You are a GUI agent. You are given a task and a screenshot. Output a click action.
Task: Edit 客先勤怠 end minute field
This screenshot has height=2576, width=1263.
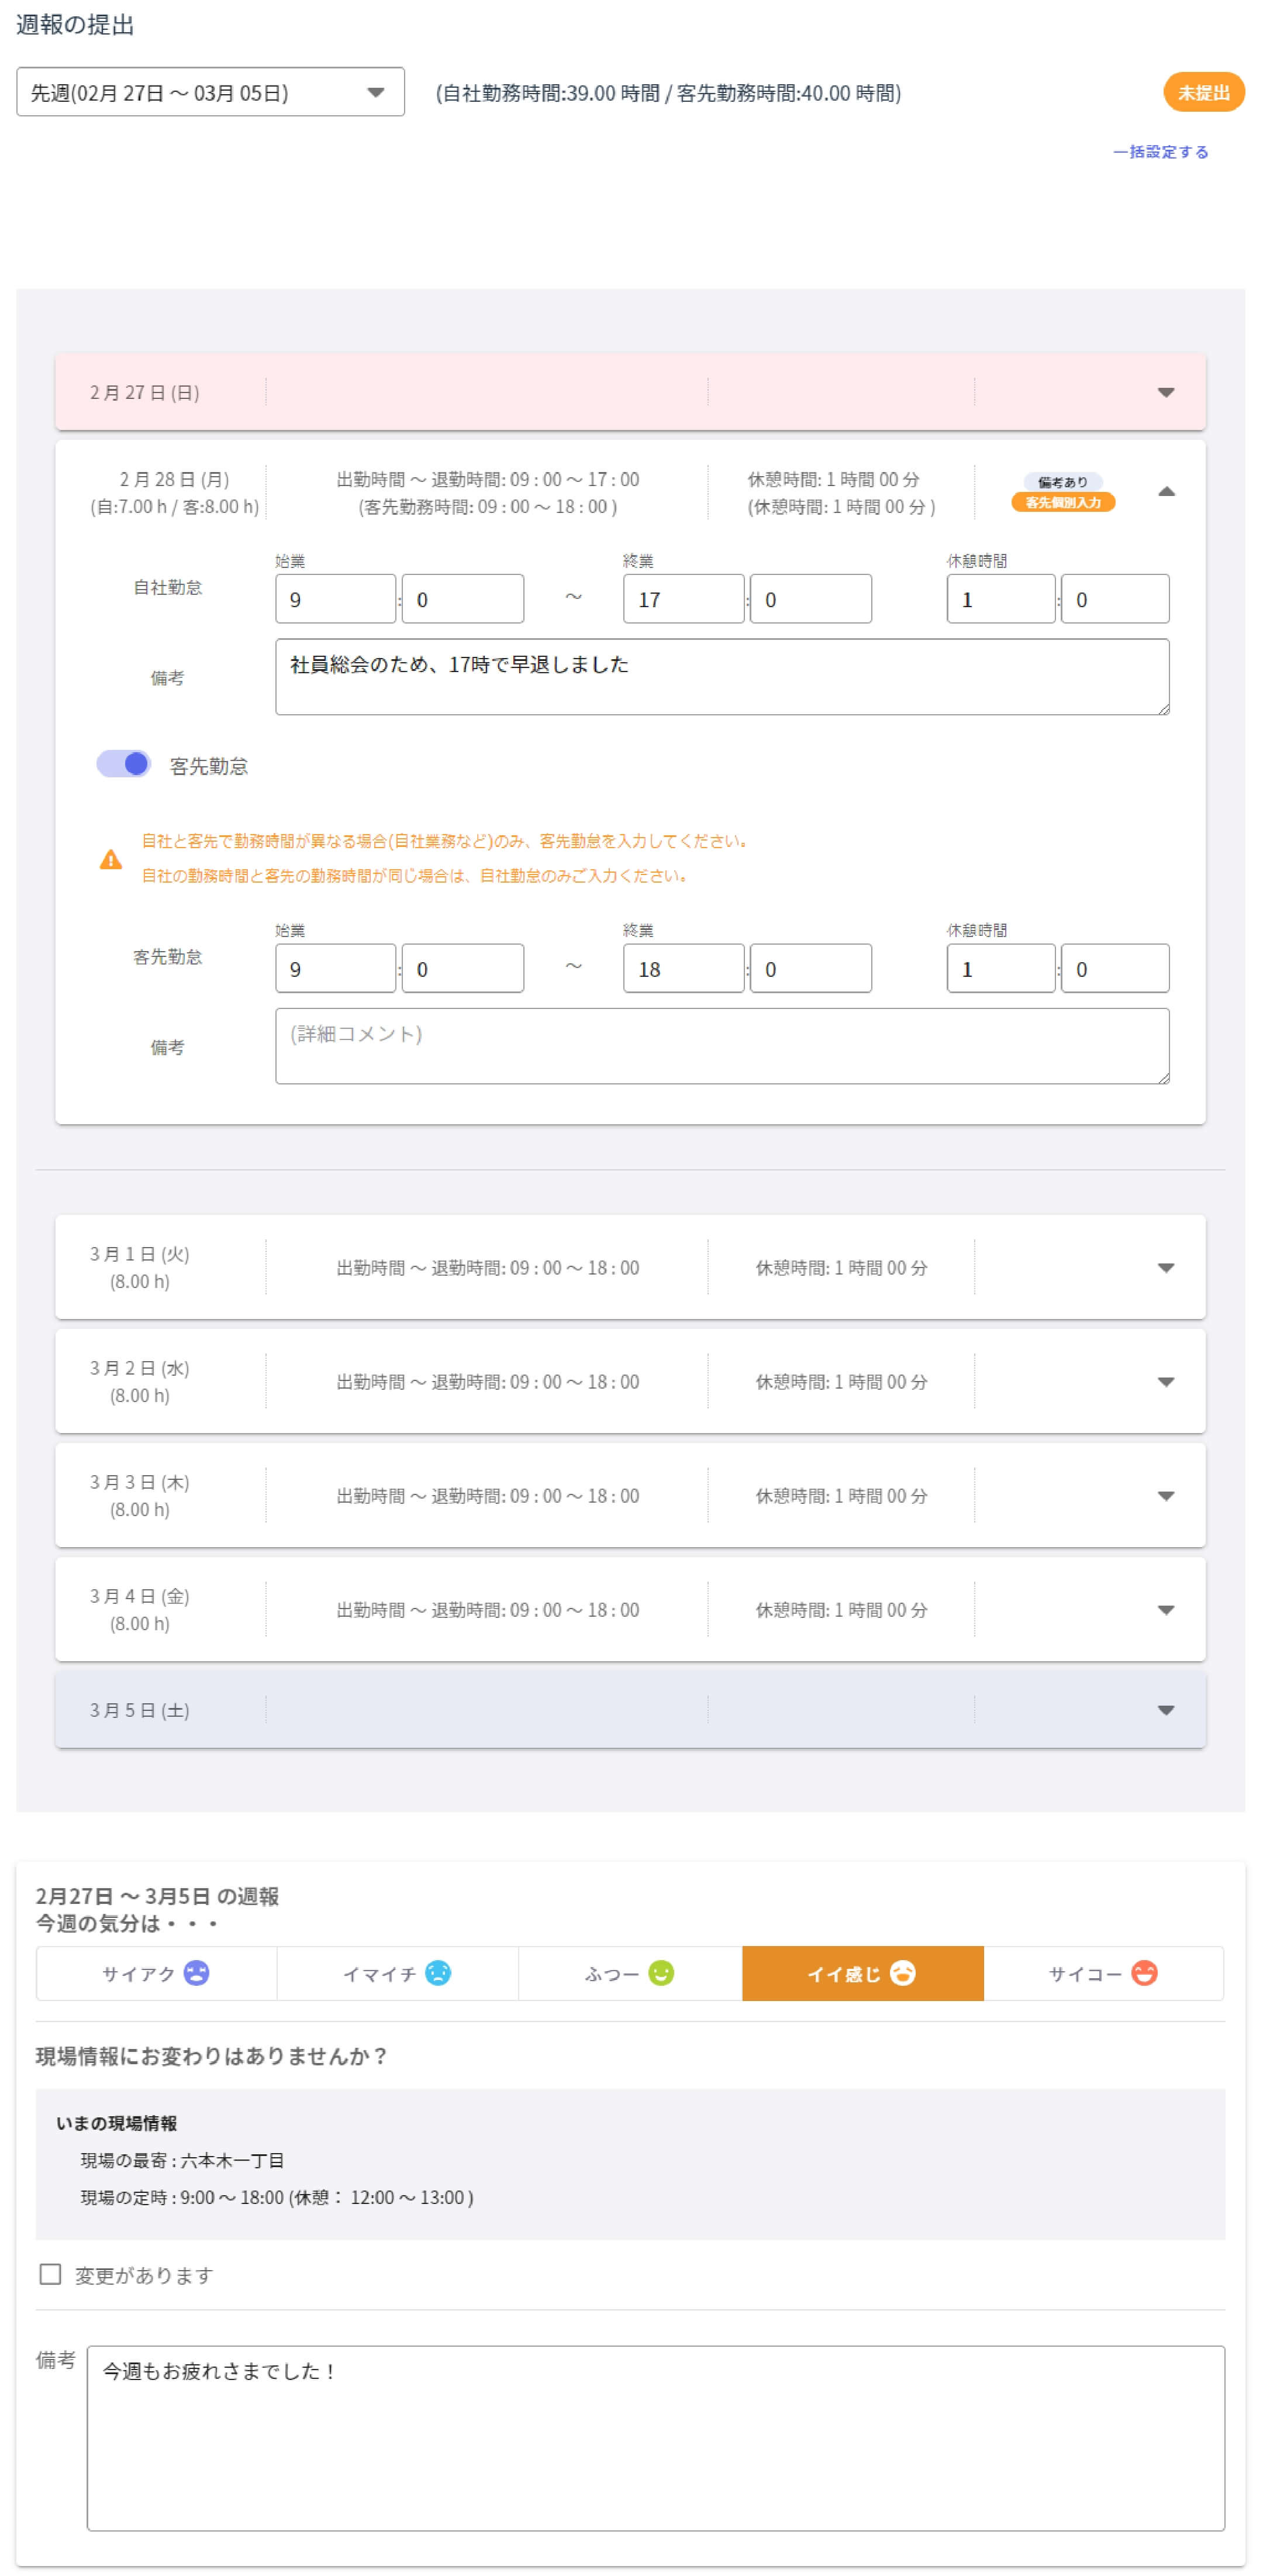coord(810,968)
